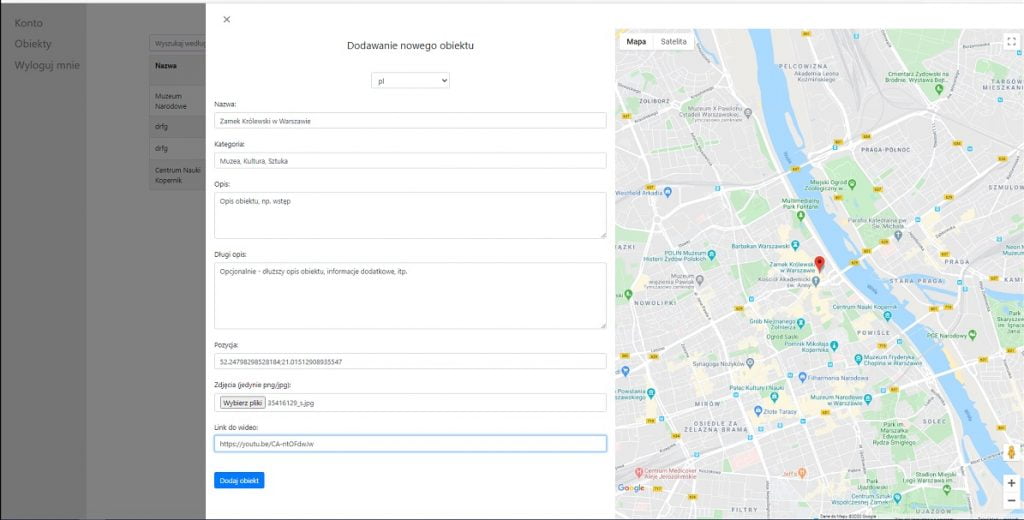The image size is (1024, 520).
Task: Focus the Link do wideo field
Action: click(410, 444)
